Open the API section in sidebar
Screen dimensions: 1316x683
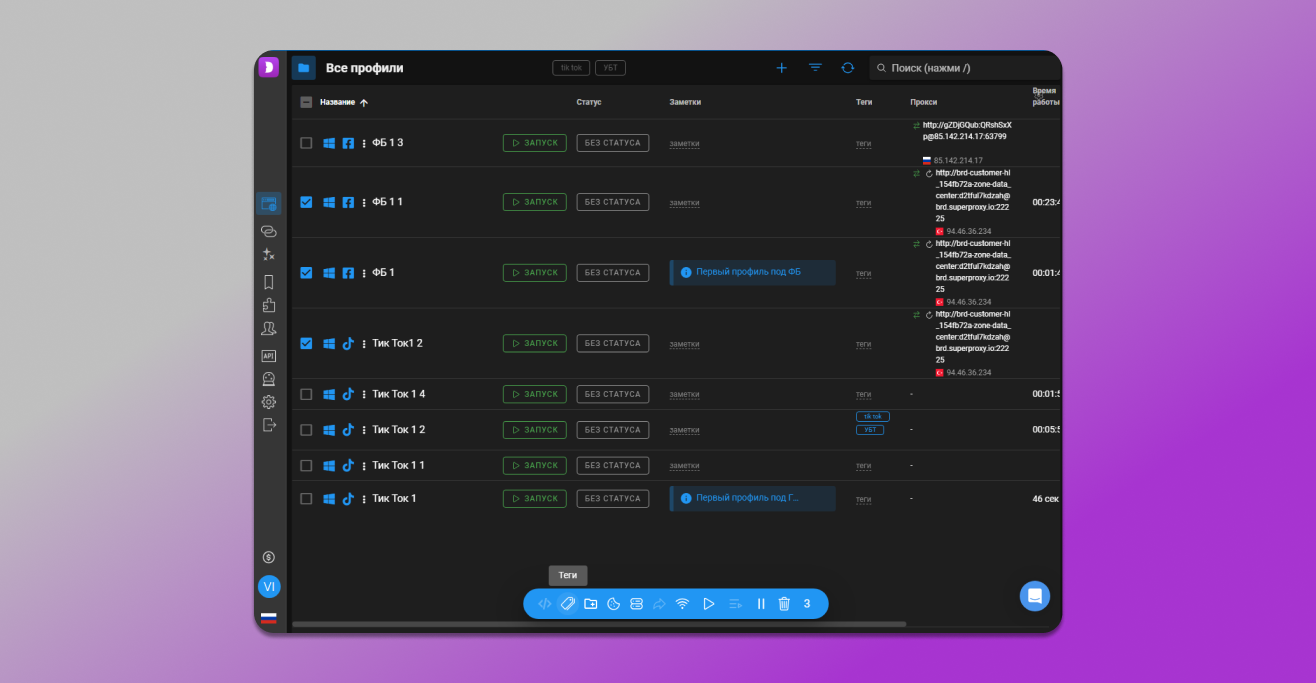[x=268, y=355]
